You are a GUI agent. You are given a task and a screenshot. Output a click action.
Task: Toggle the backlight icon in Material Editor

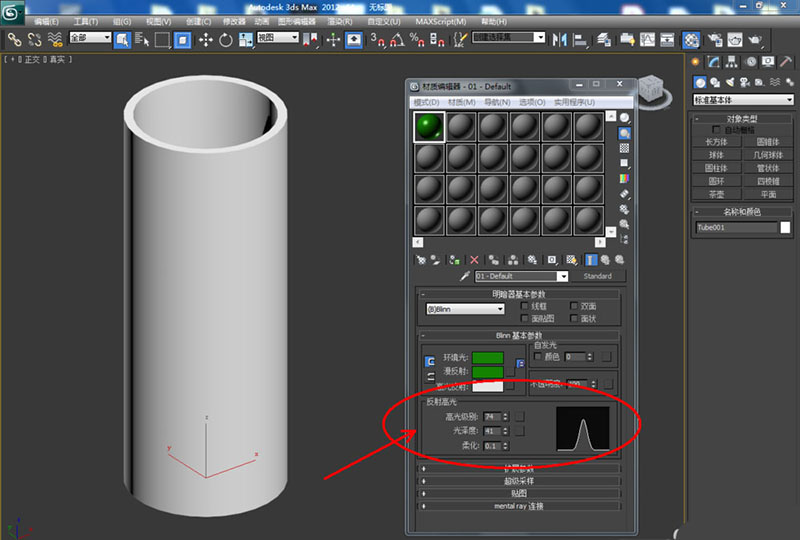(x=625, y=133)
